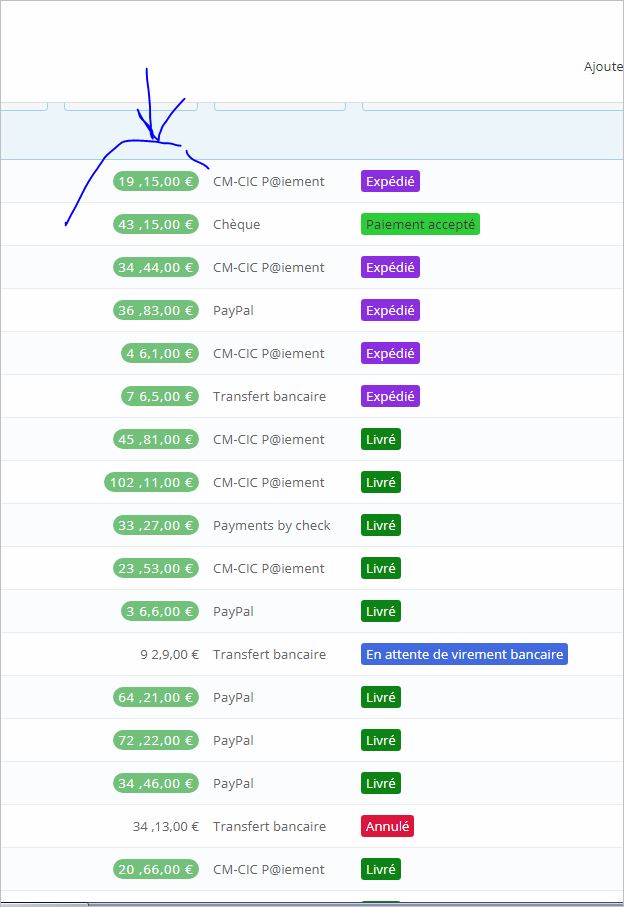Viewport: 624px width, 907px height.
Task: Click Livré status in the 64 ,21,00 € row
Action: point(381,697)
